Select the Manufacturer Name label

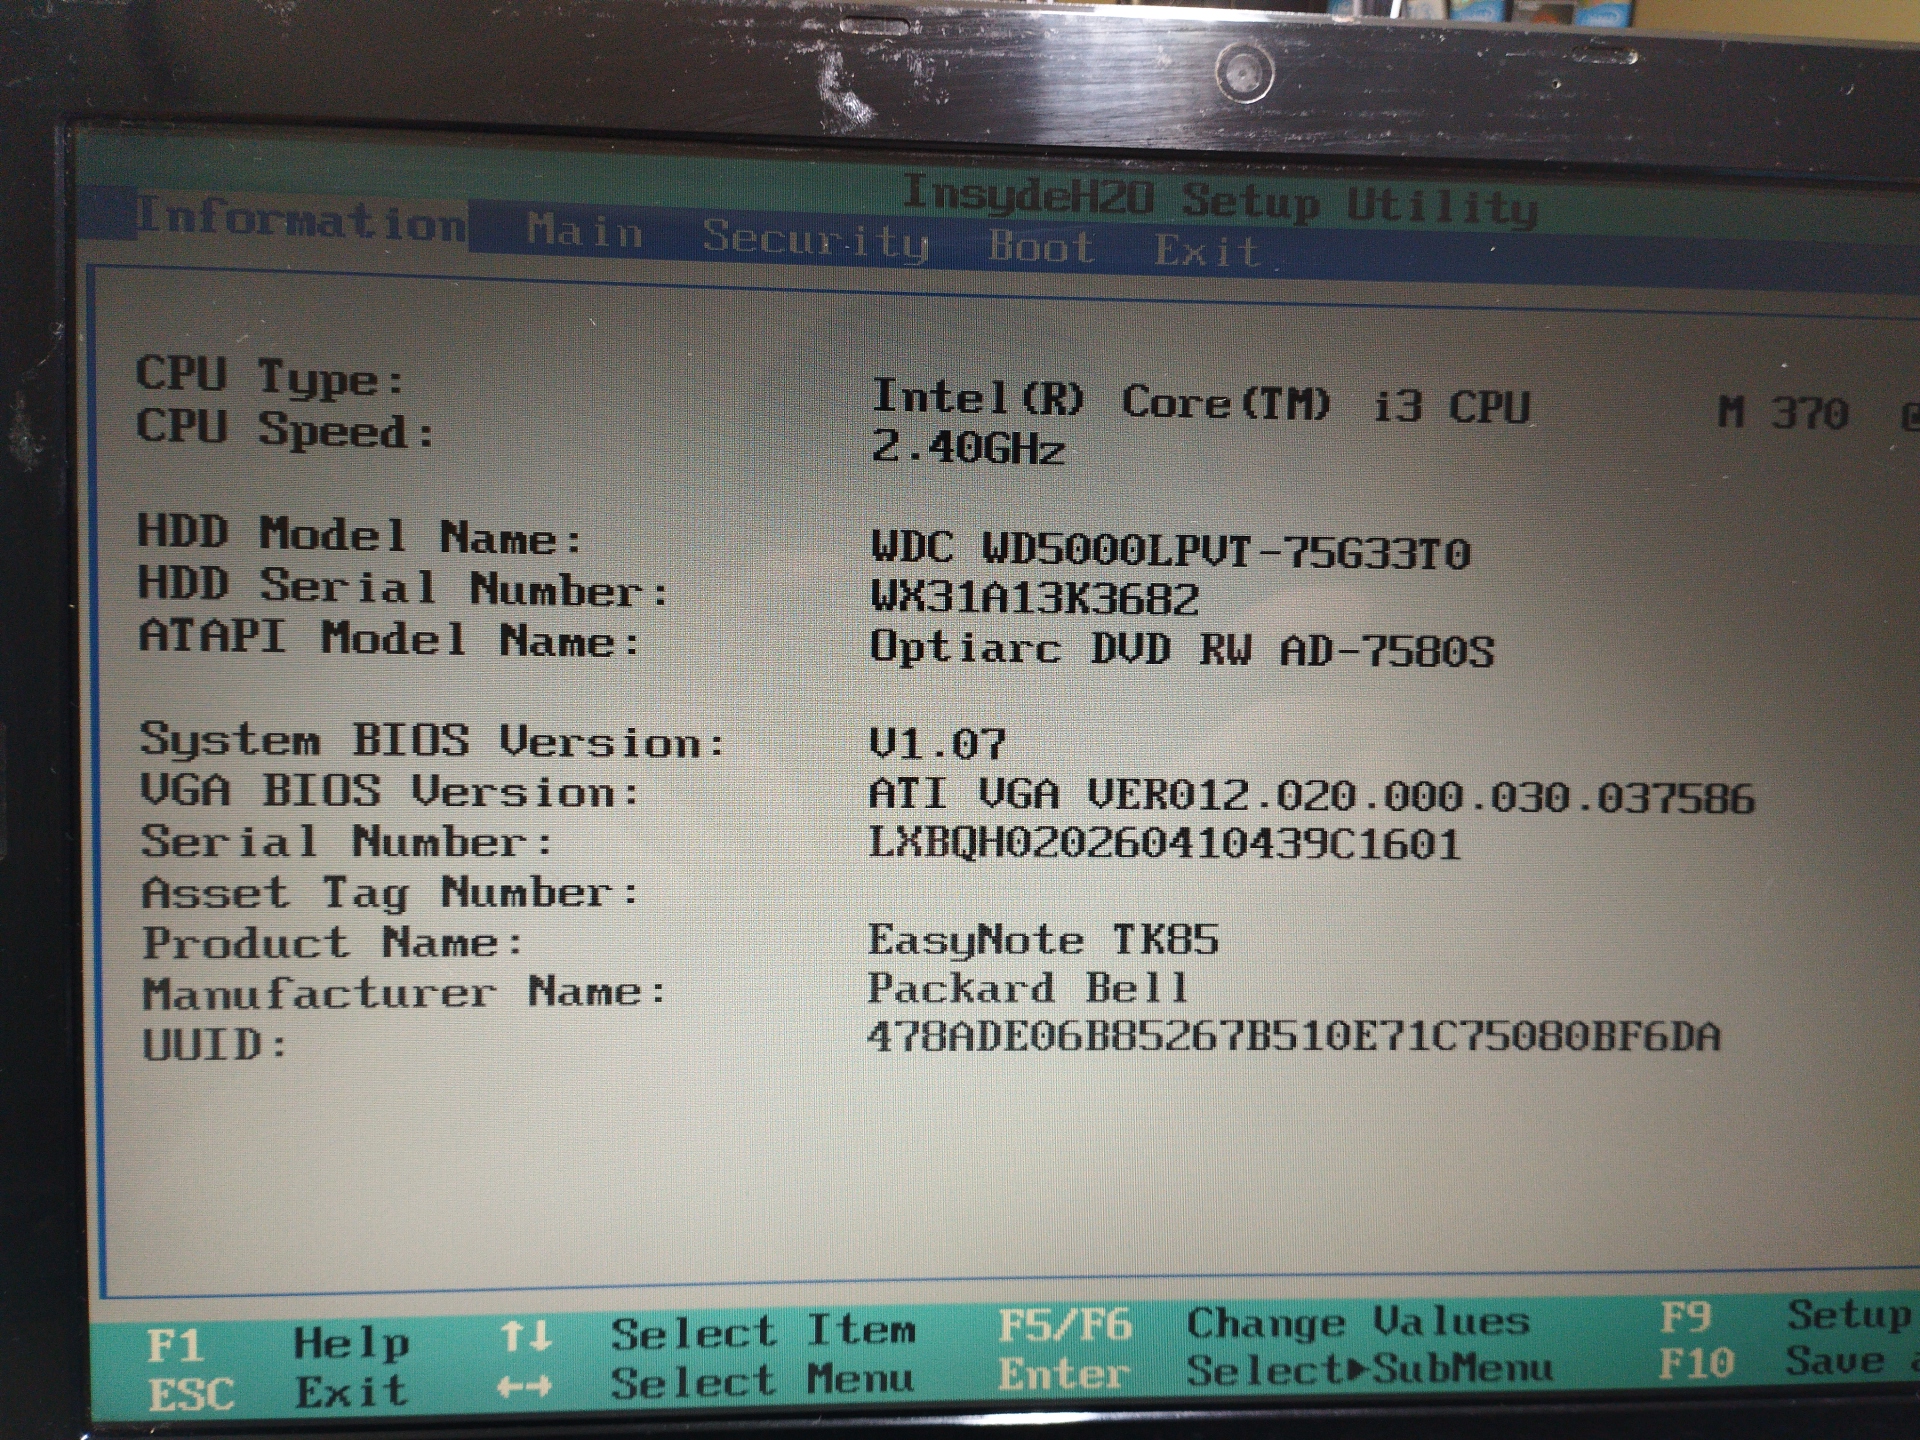point(404,993)
